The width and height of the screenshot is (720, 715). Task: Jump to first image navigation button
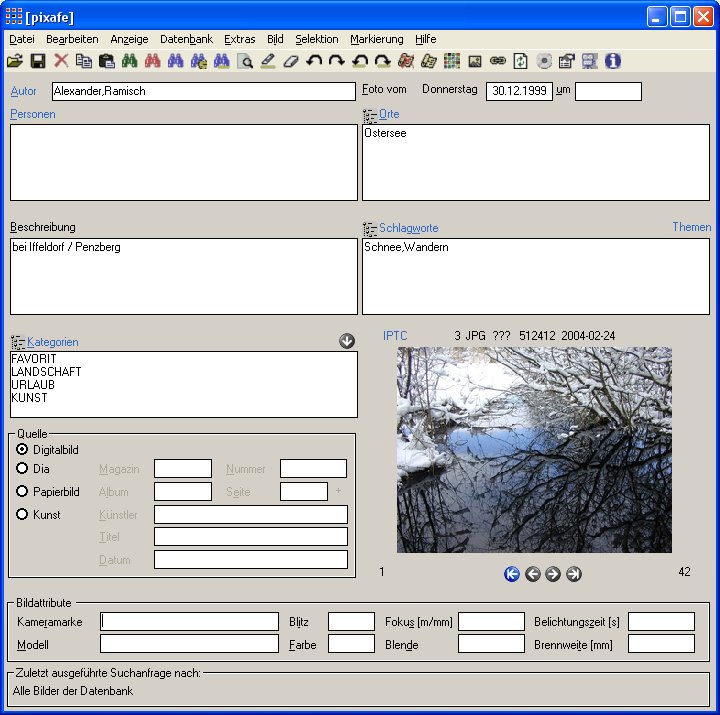click(512, 574)
